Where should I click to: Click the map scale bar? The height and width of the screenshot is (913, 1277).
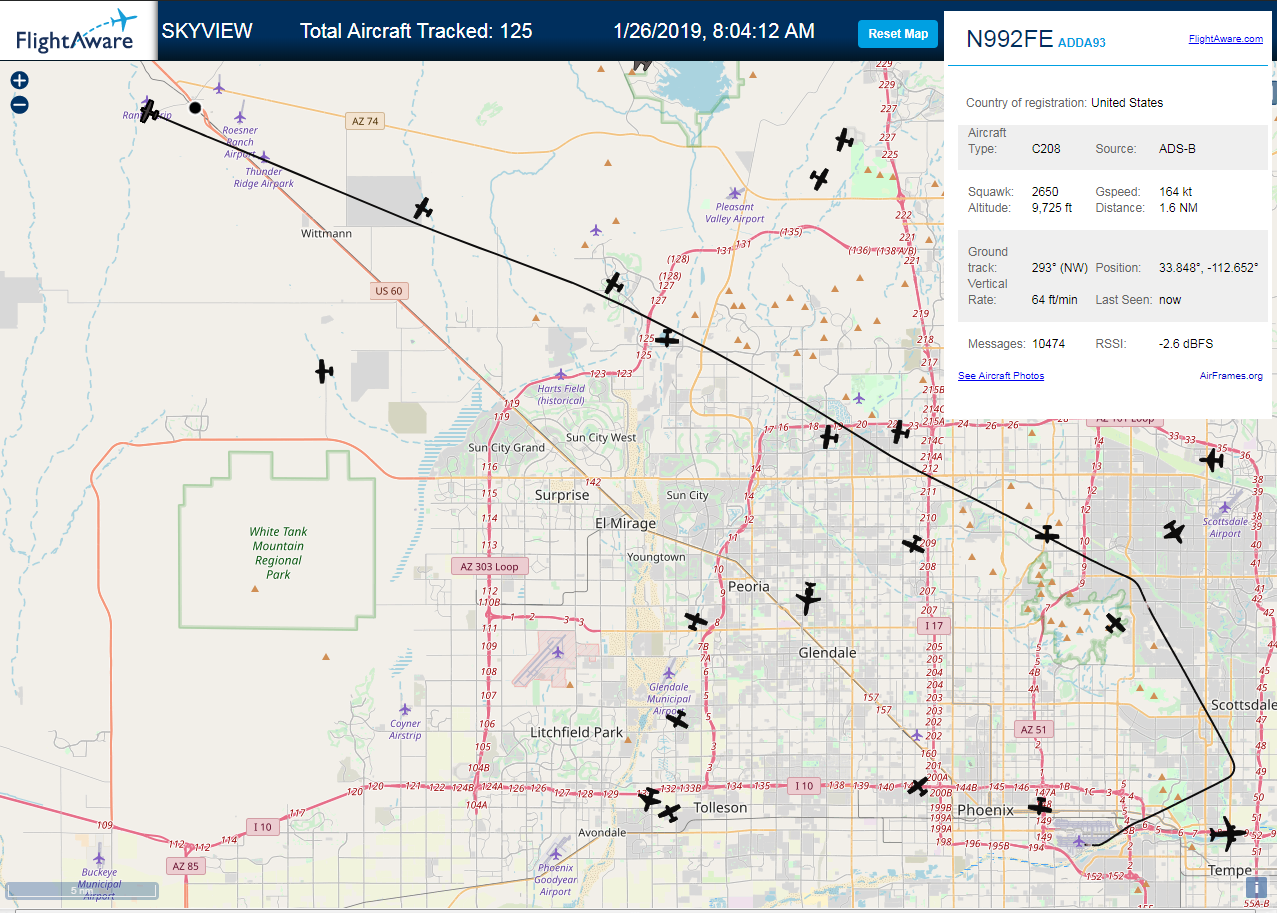(82, 889)
